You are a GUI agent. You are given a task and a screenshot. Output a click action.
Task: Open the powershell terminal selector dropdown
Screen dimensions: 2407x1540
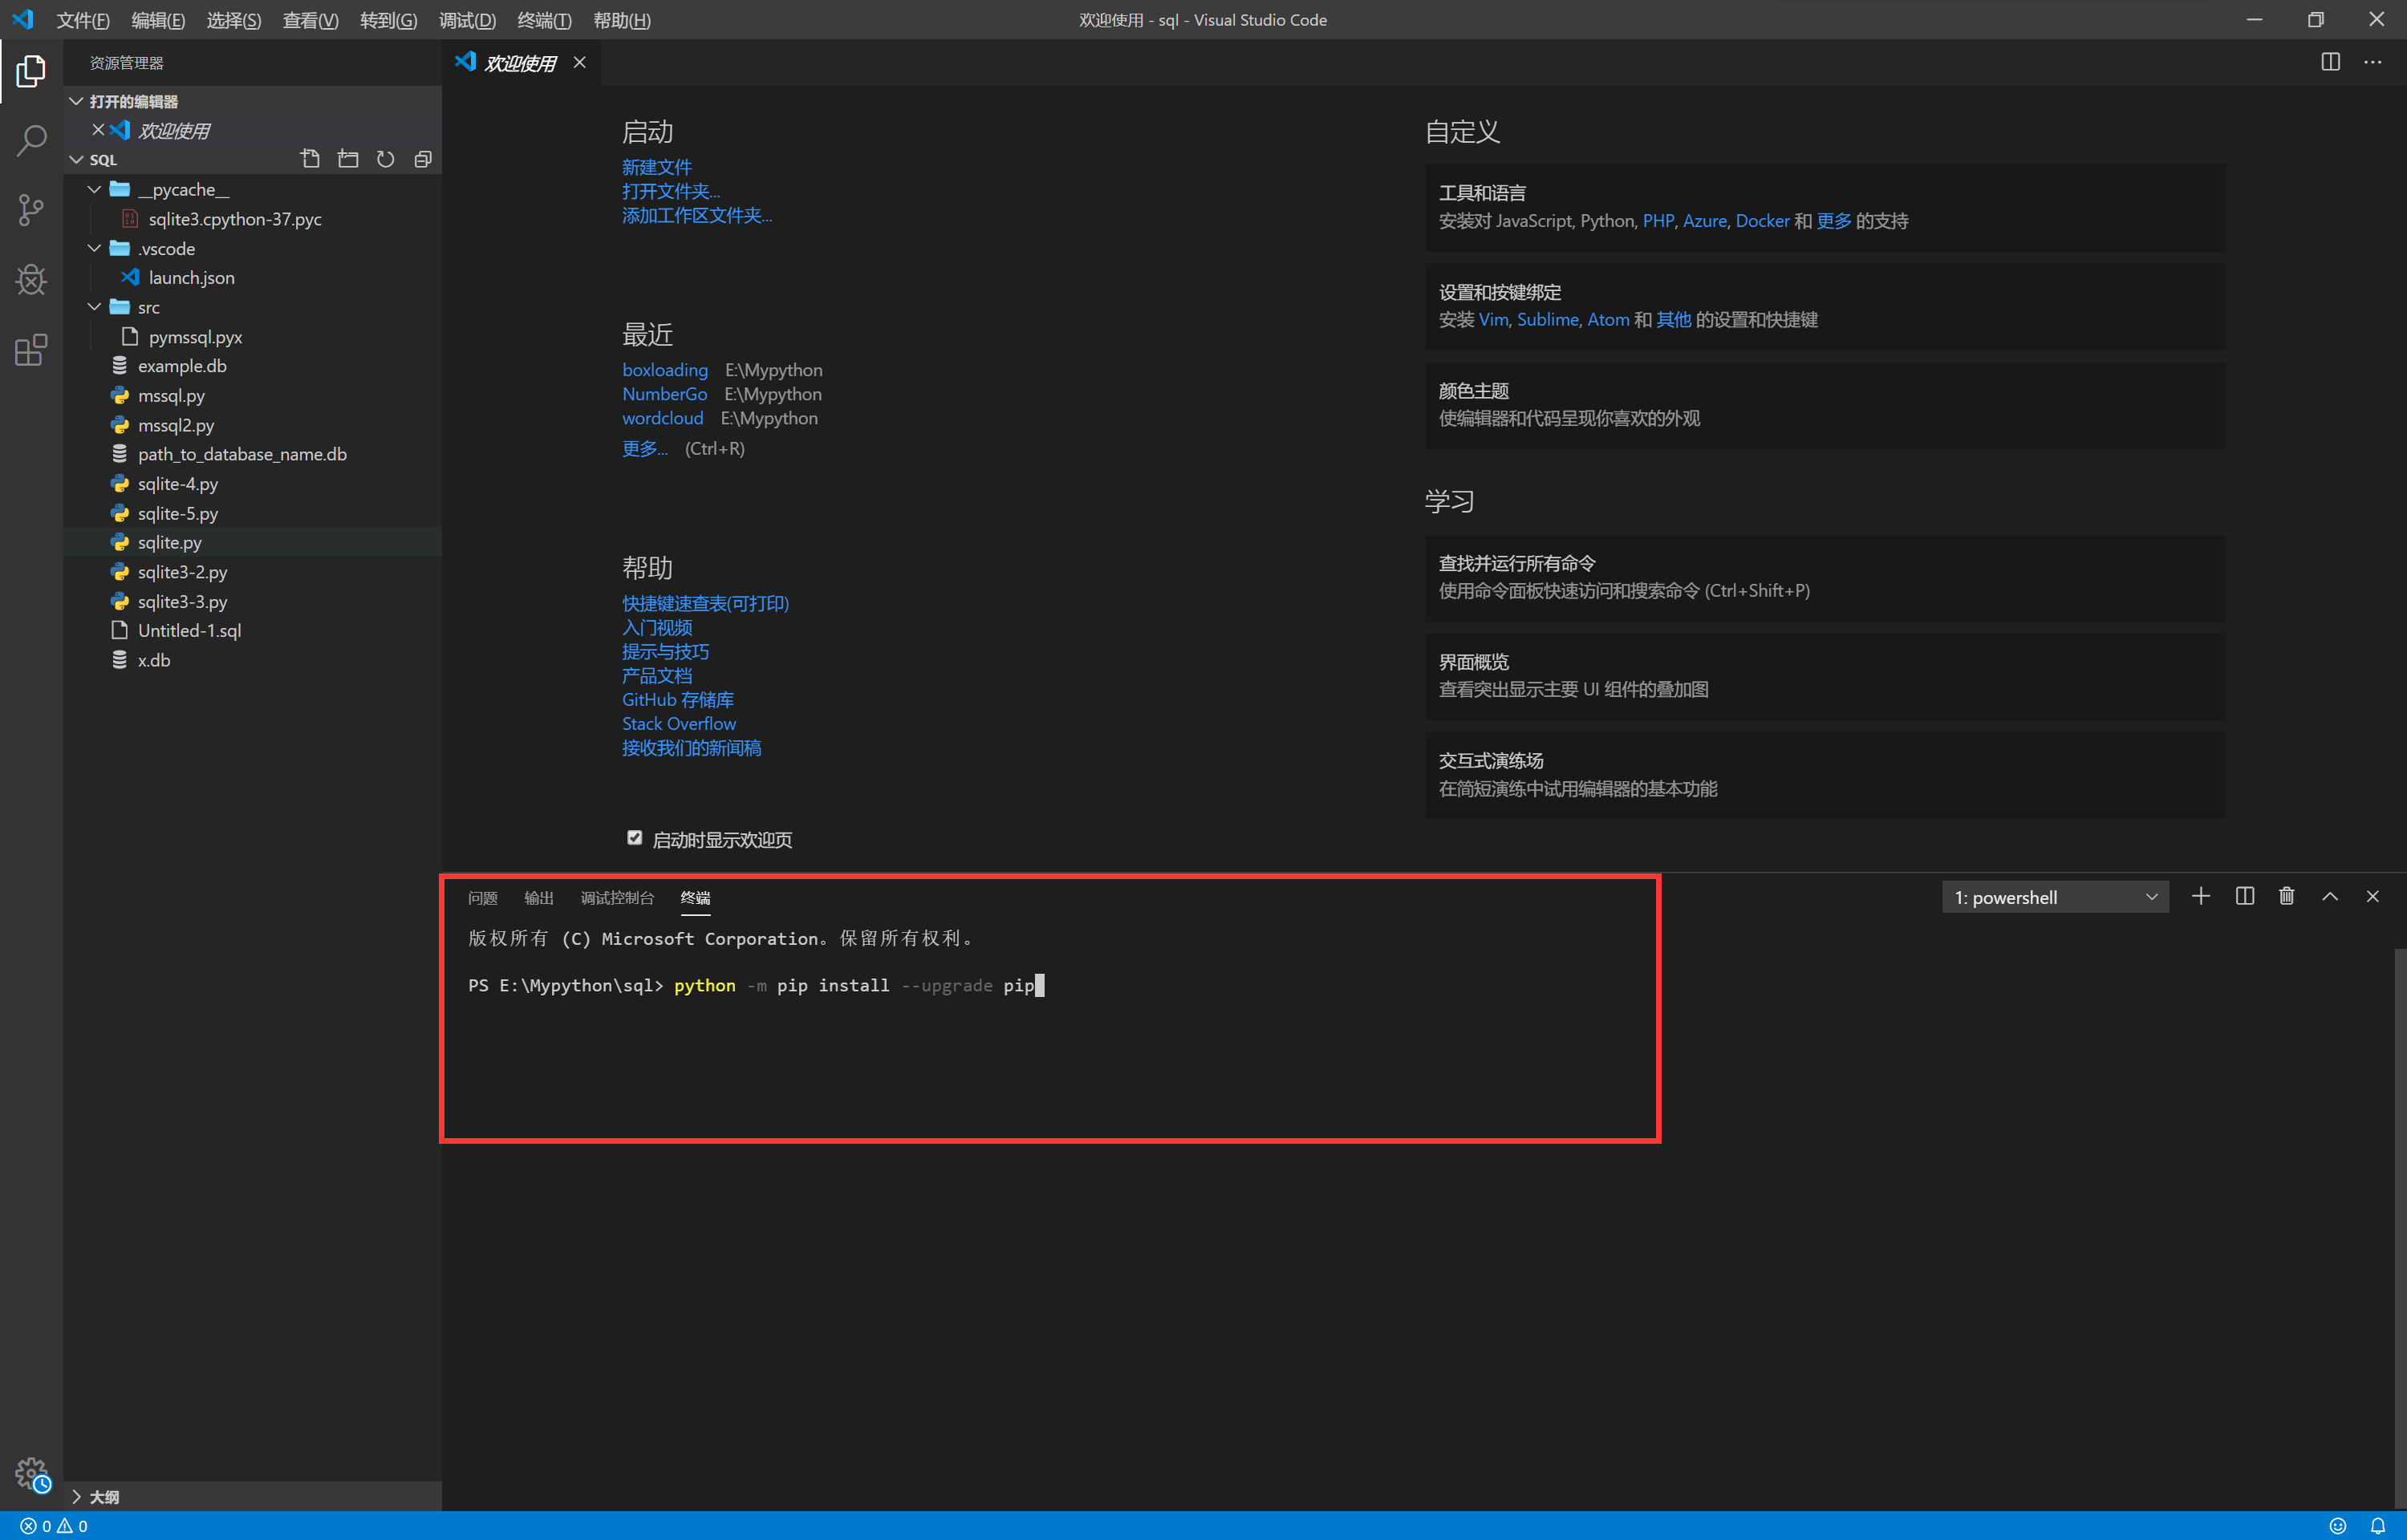pyautogui.click(x=2054, y=897)
